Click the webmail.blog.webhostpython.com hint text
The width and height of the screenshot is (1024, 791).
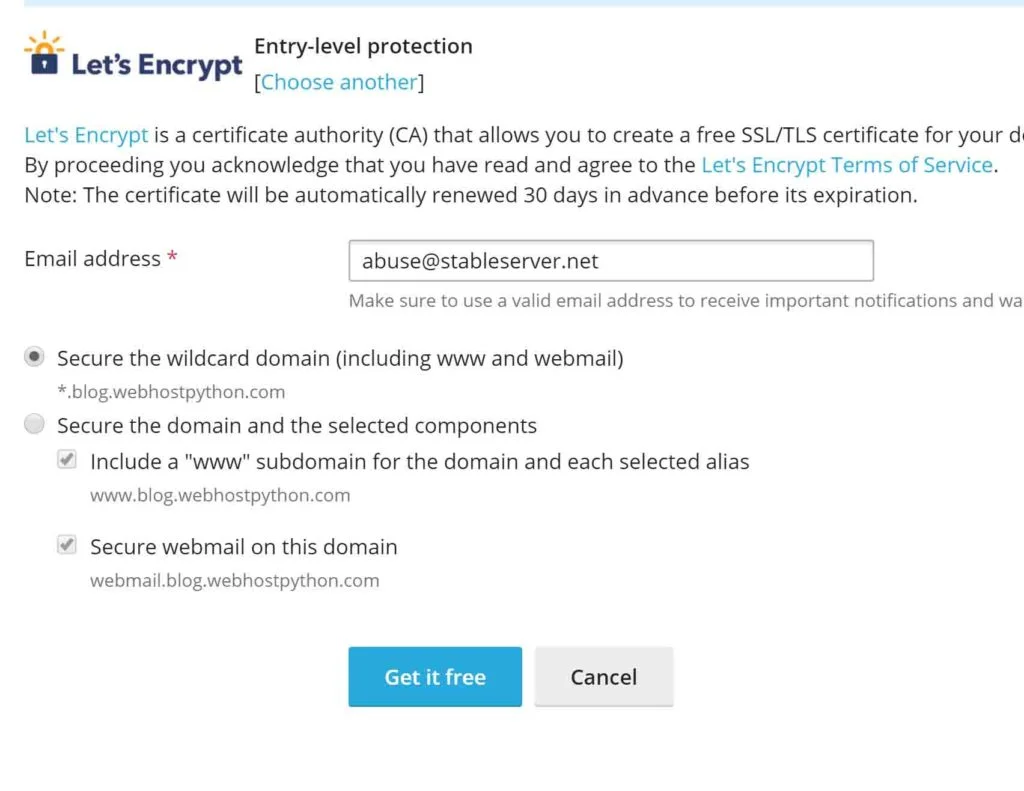tap(234, 581)
